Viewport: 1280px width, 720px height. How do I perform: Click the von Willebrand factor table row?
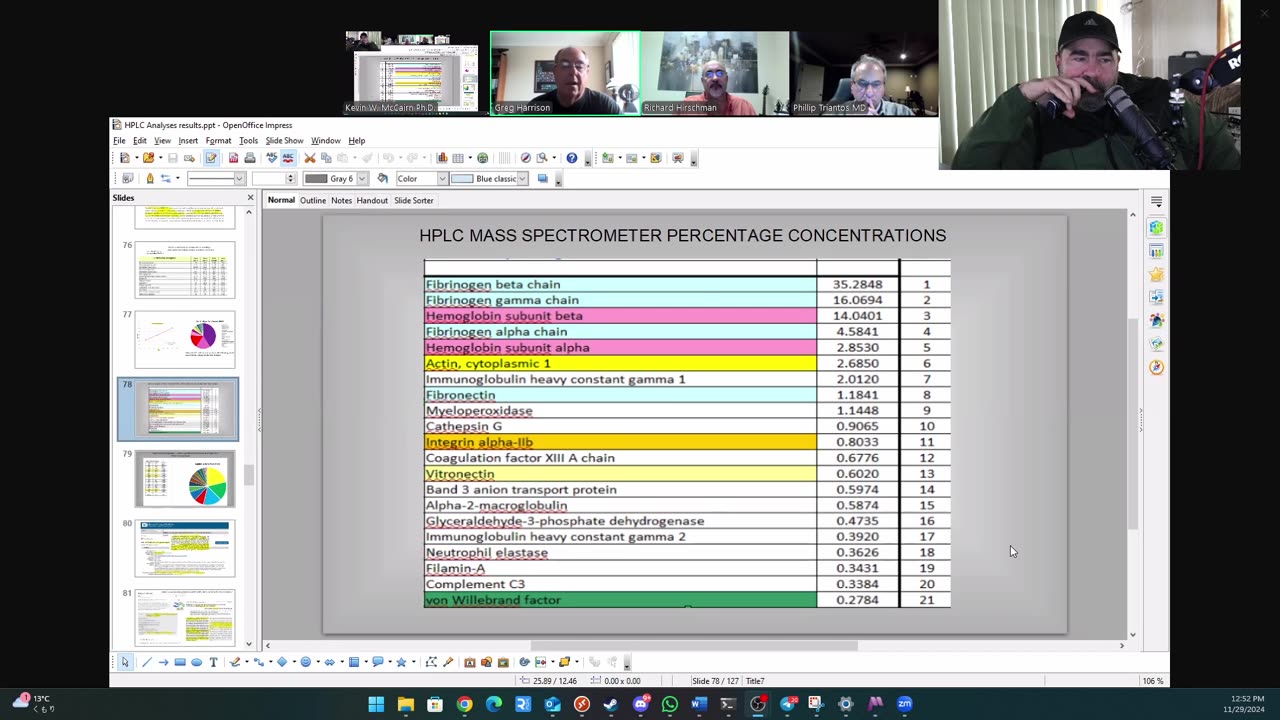click(x=687, y=600)
